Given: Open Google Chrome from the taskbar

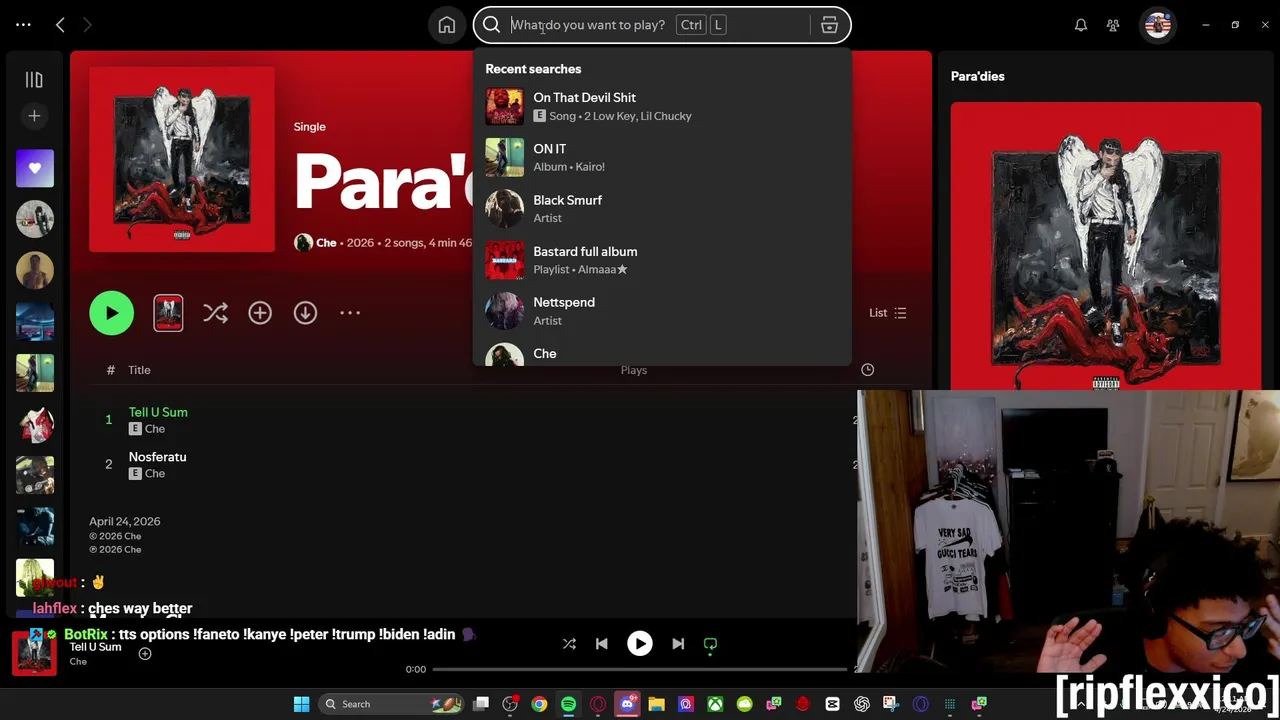Looking at the screenshot, I should point(539,704).
